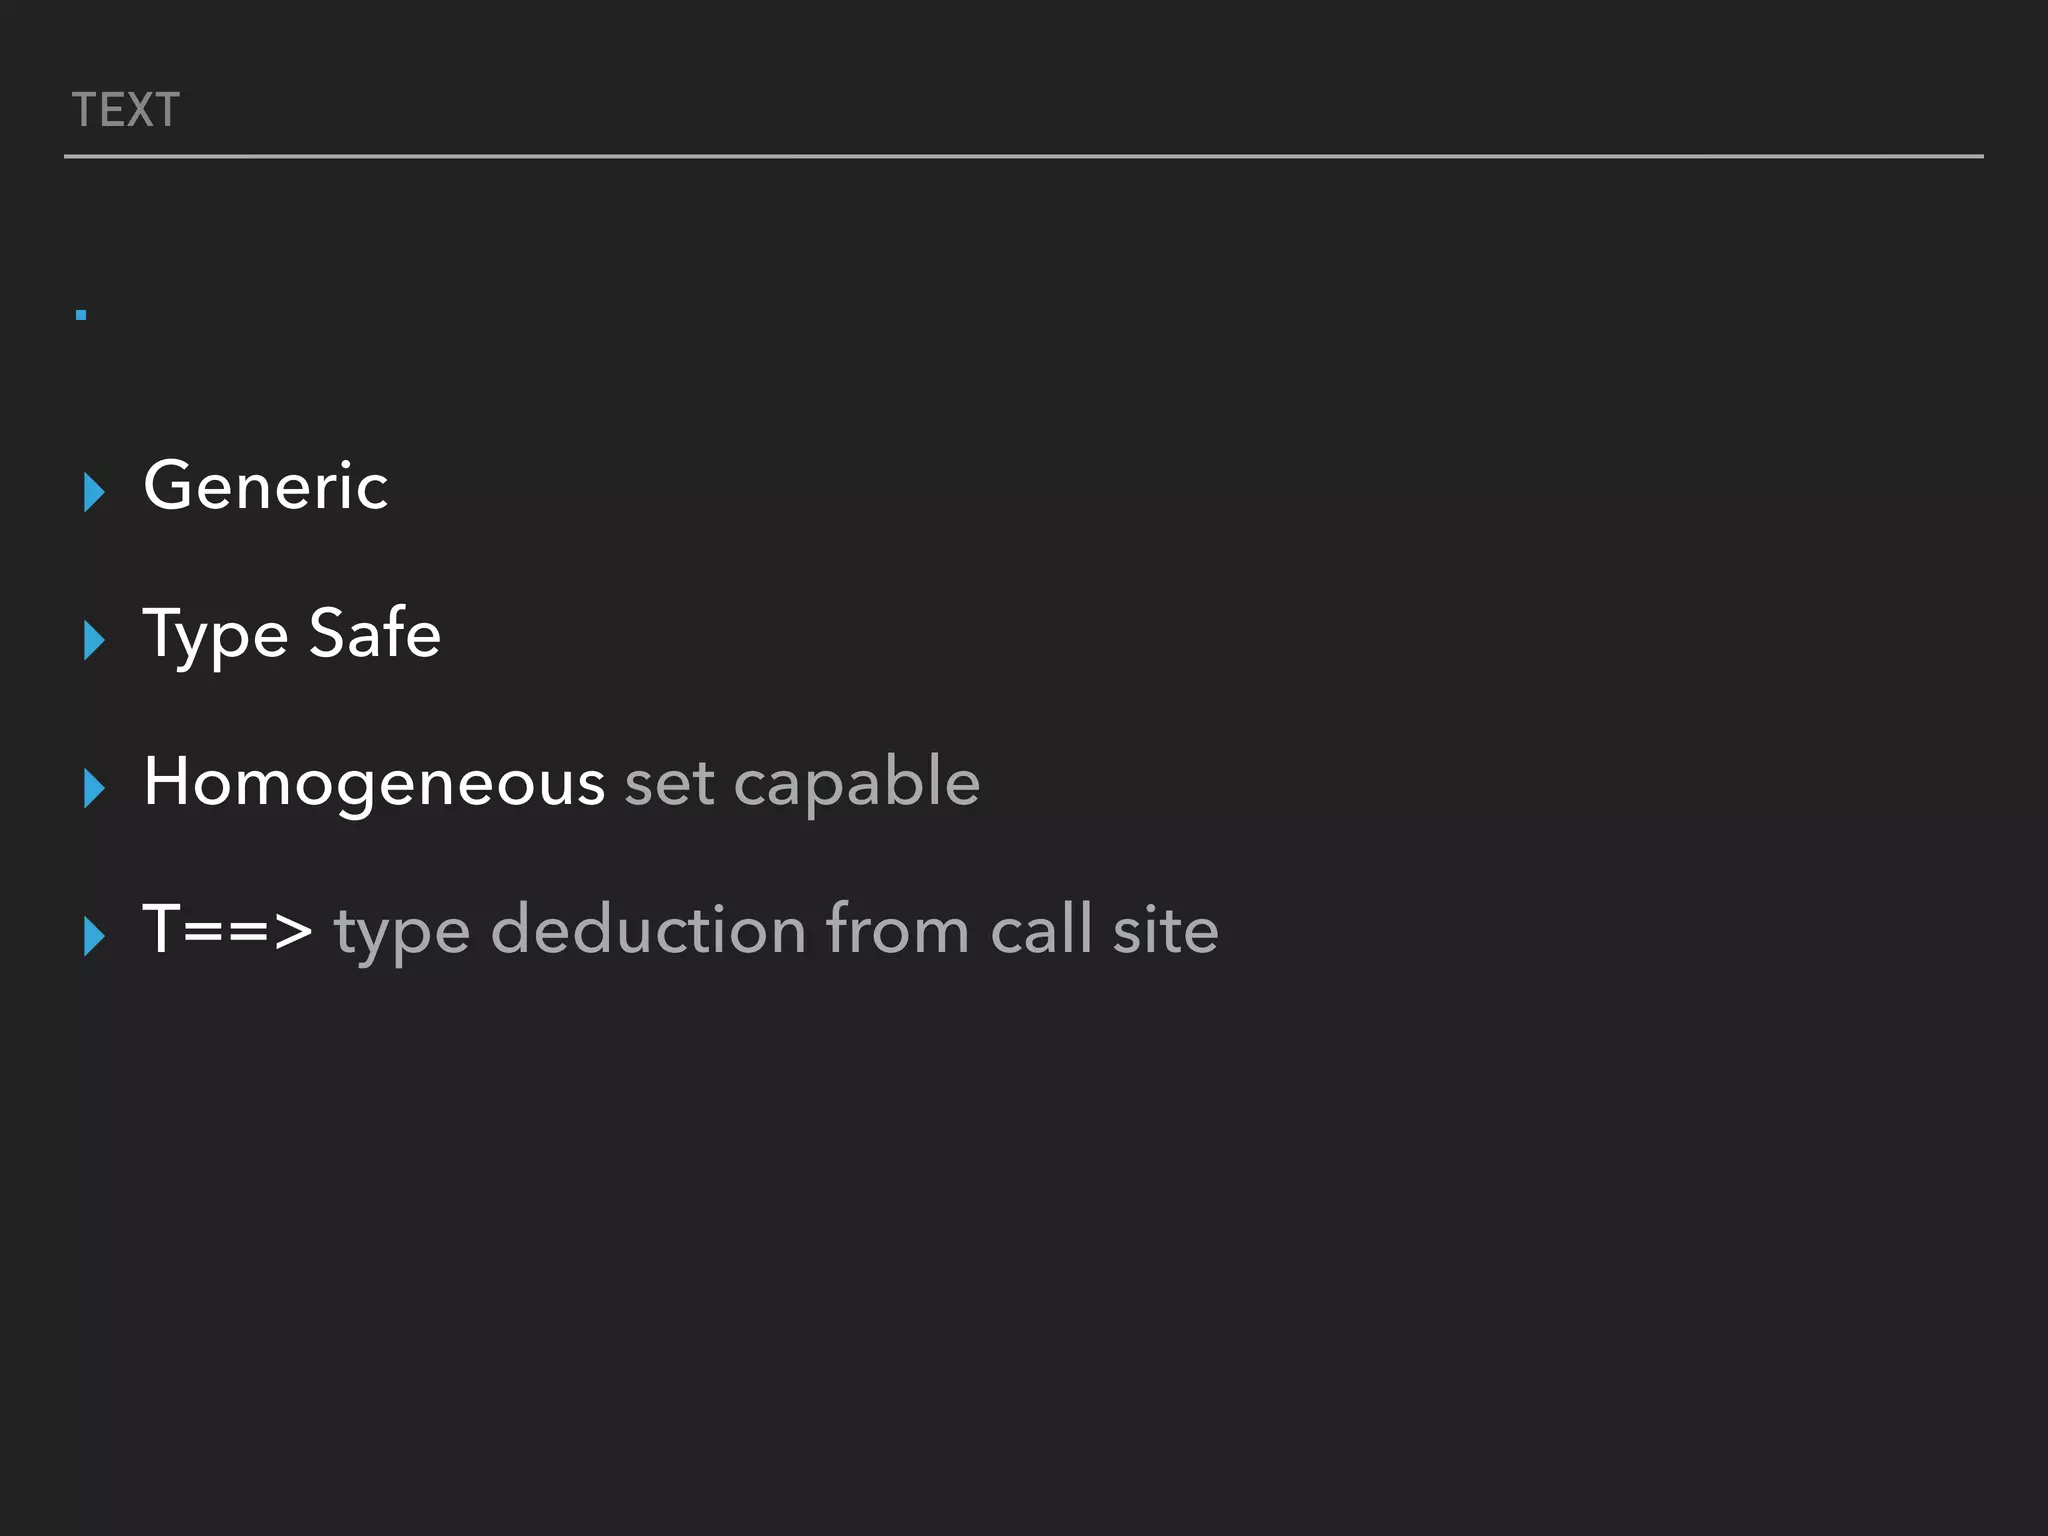The height and width of the screenshot is (1536, 2048).
Task: Click the word site in last bullet
Action: [x=1166, y=930]
